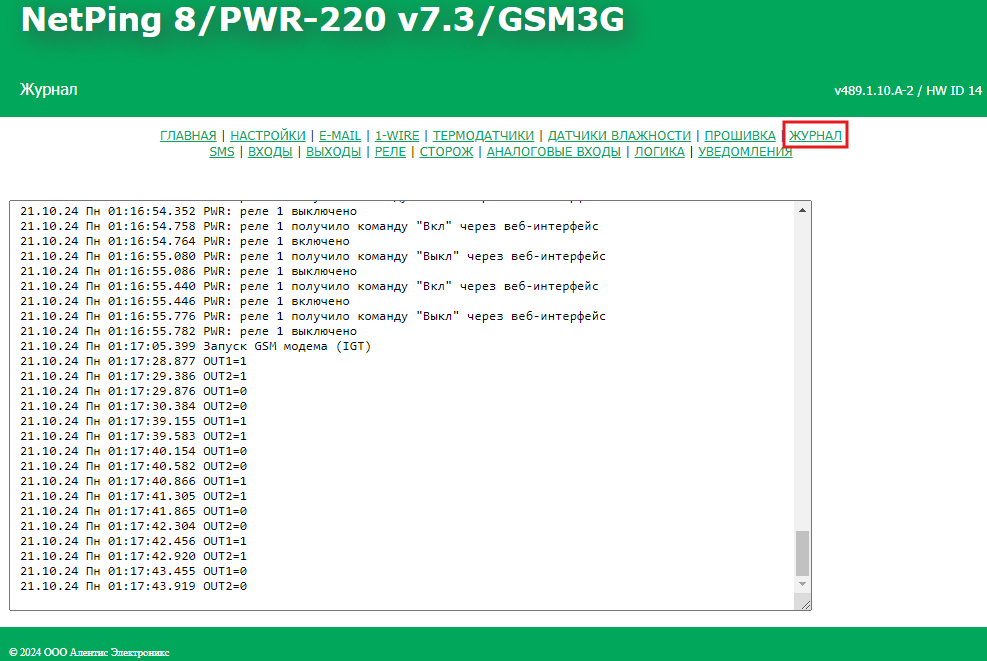This screenshot has height=661, width=987.
Task: Navigate to ВЫХОДЫ outputs page
Action: 333,152
